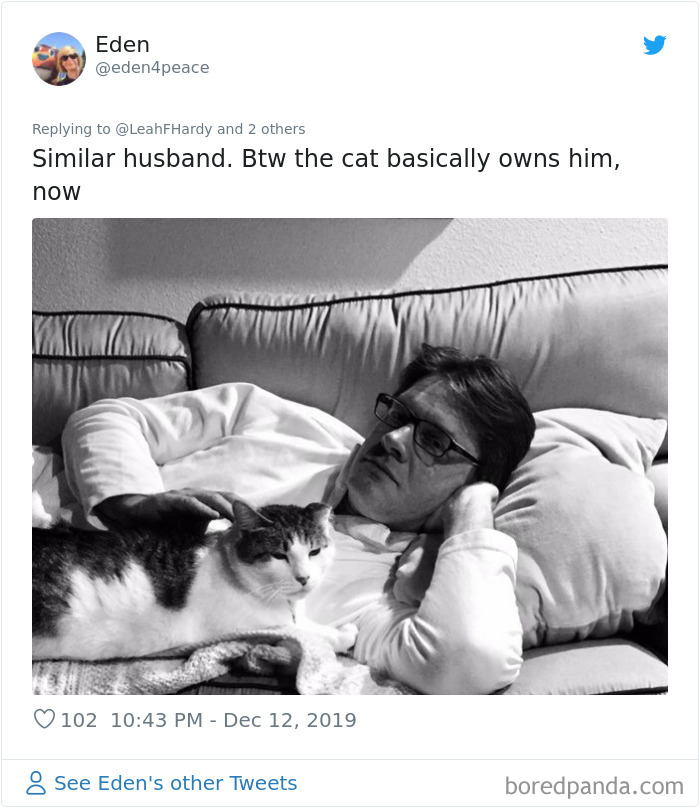The image size is (700, 808).
Task: Click the timestamp '10:43 PM - Dec 12, 2019'
Action: click(x=236, y=718)
